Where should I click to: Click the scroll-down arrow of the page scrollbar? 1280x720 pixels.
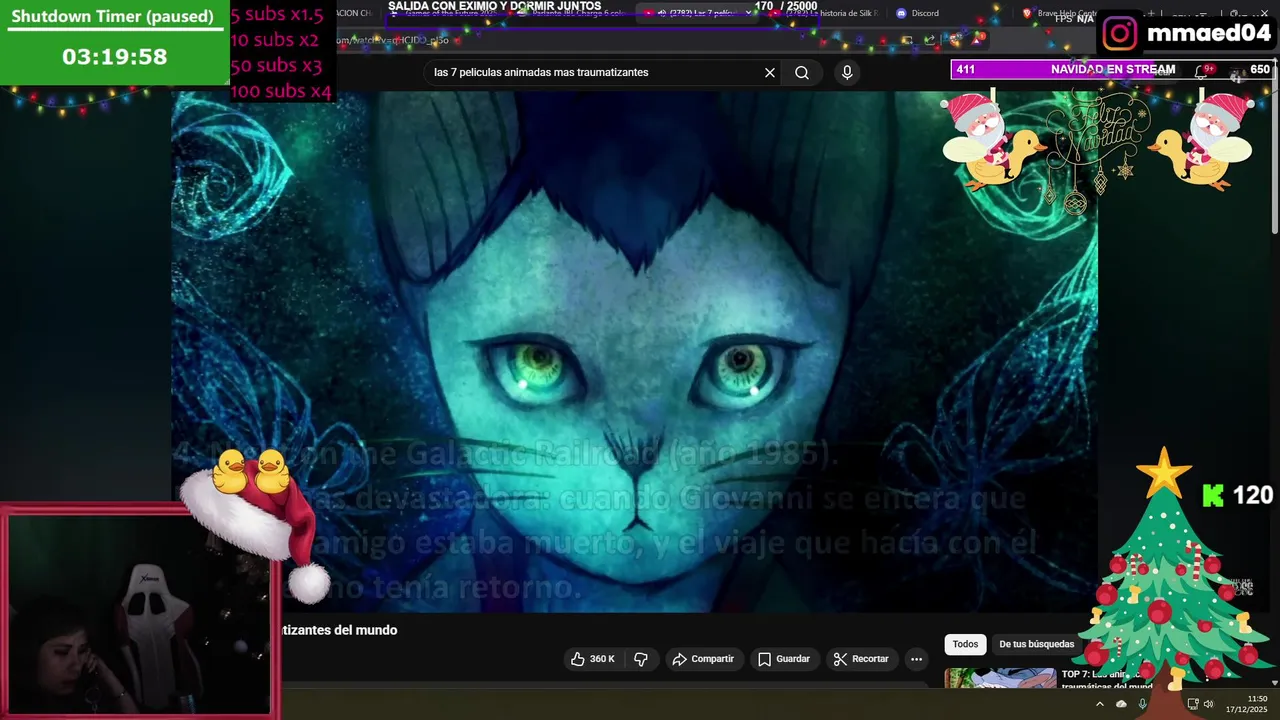tap(1274, 684)
